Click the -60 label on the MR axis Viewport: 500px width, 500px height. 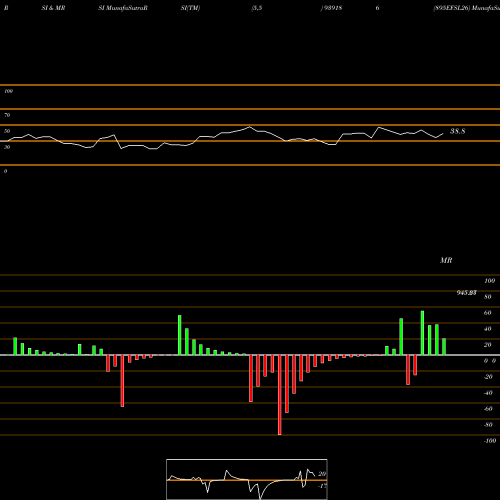click(488, 409)
